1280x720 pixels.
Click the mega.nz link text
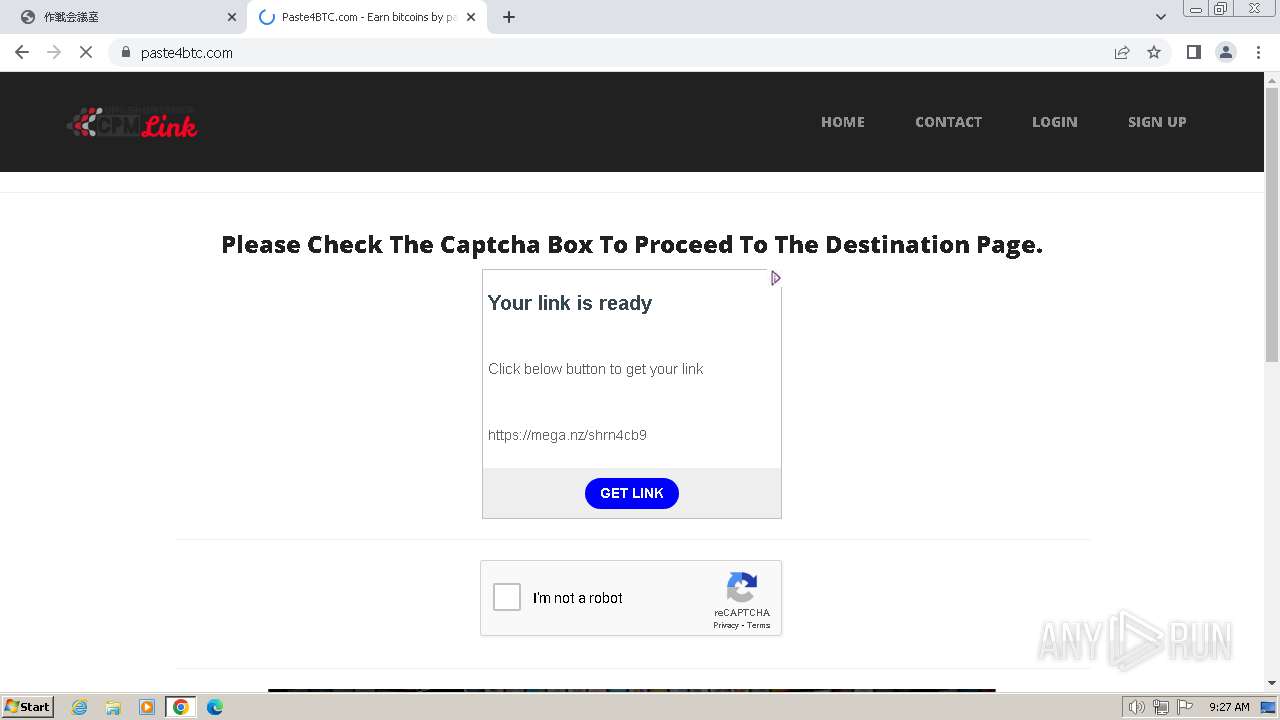point(567,435)
